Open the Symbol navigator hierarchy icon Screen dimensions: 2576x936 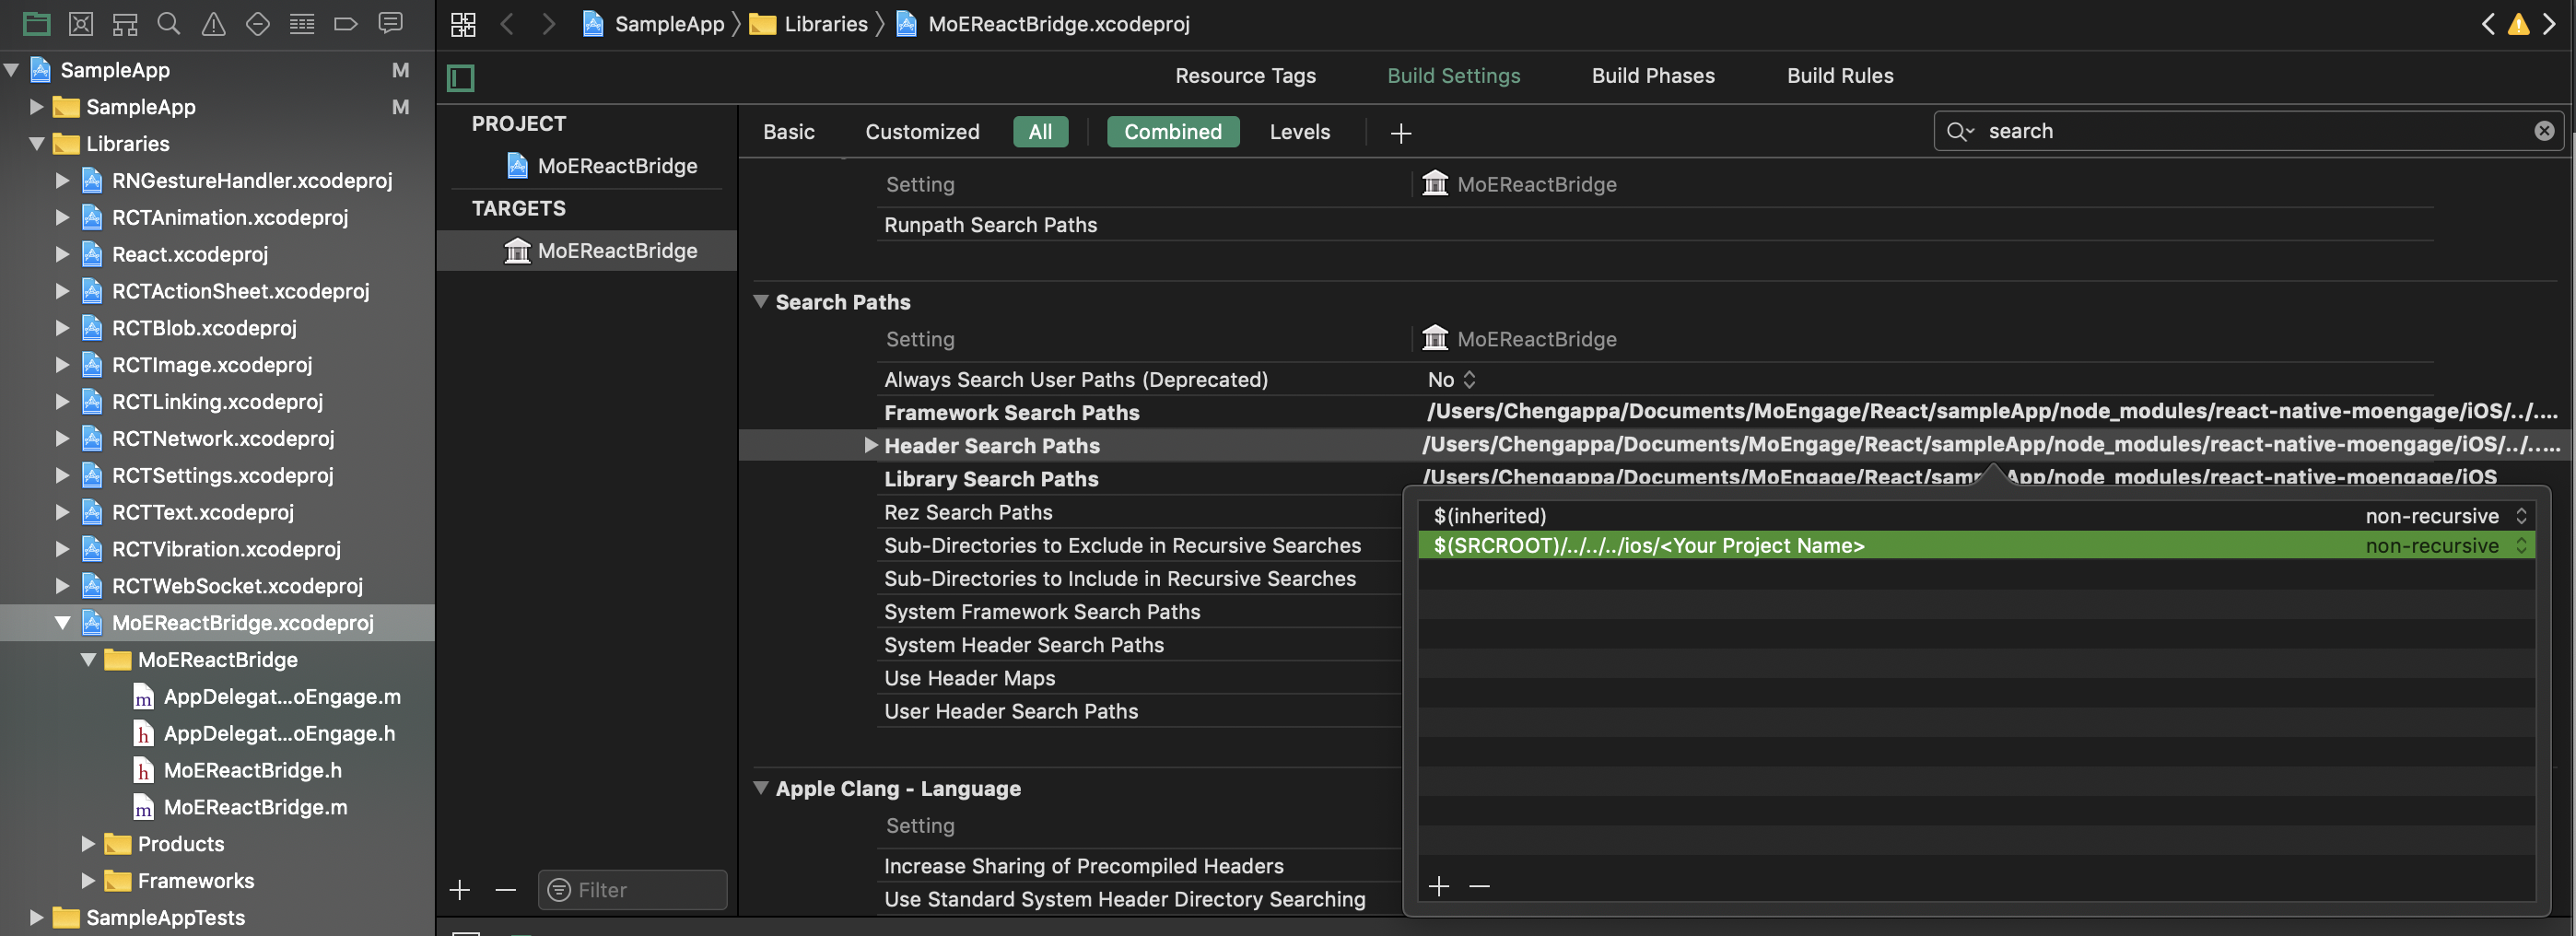point(125,23)
